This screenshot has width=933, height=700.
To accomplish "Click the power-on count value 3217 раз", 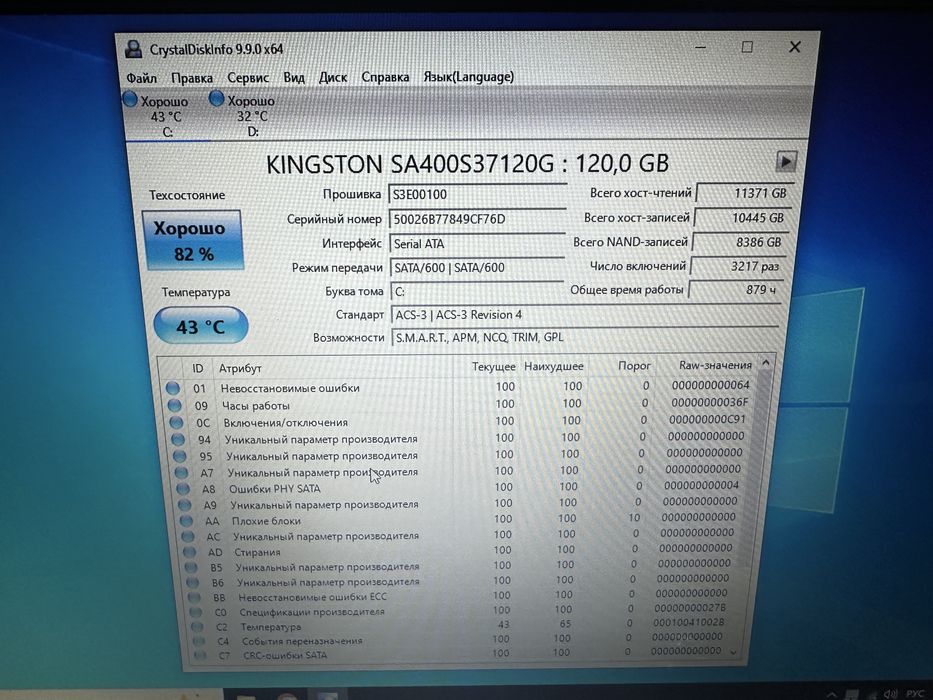I will click(738, 267).
